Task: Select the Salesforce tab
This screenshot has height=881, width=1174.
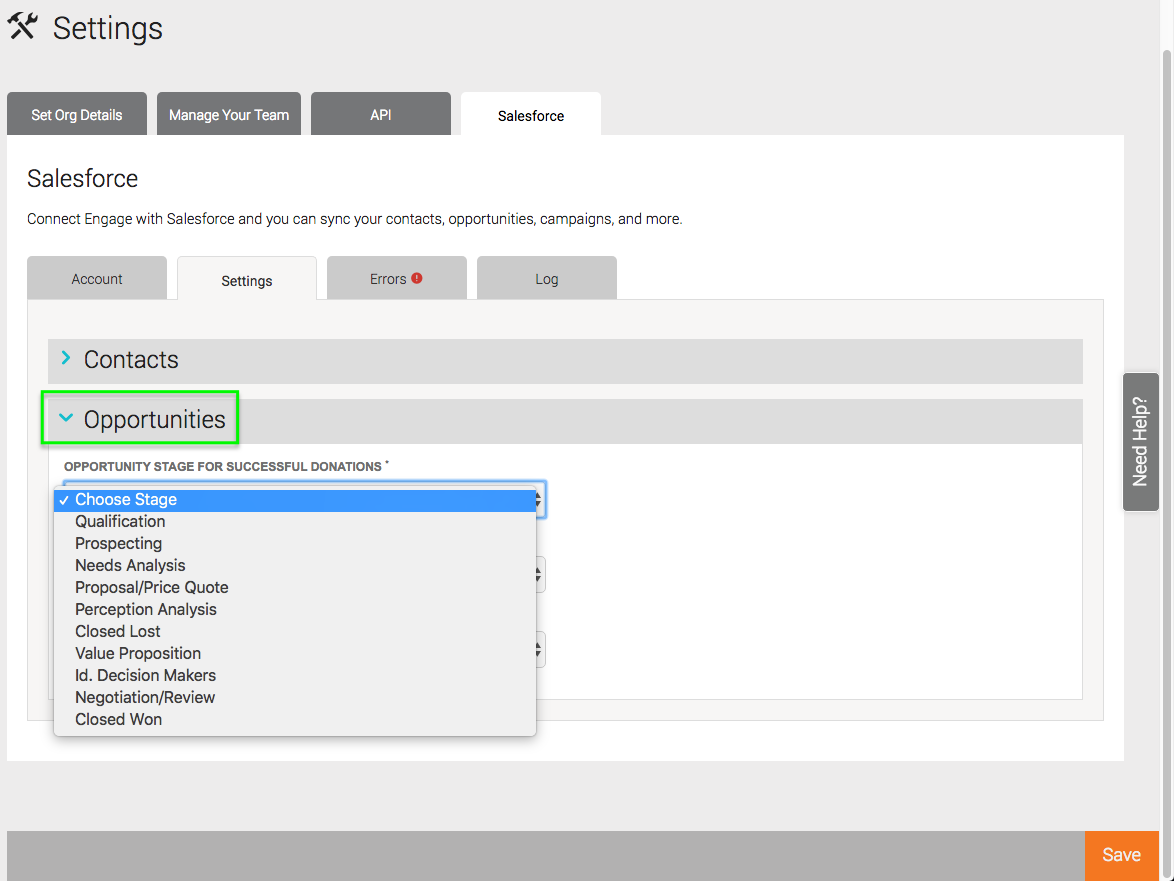Action: 531,115
